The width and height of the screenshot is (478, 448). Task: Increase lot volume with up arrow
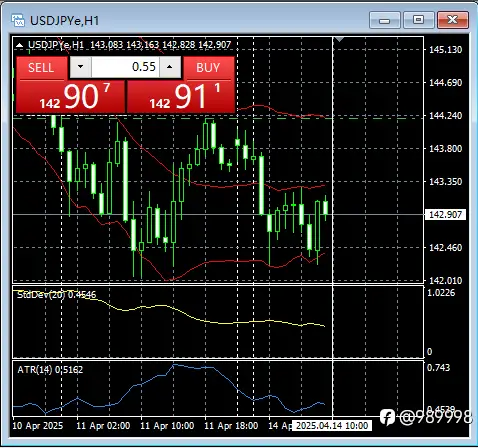[170, 67]
